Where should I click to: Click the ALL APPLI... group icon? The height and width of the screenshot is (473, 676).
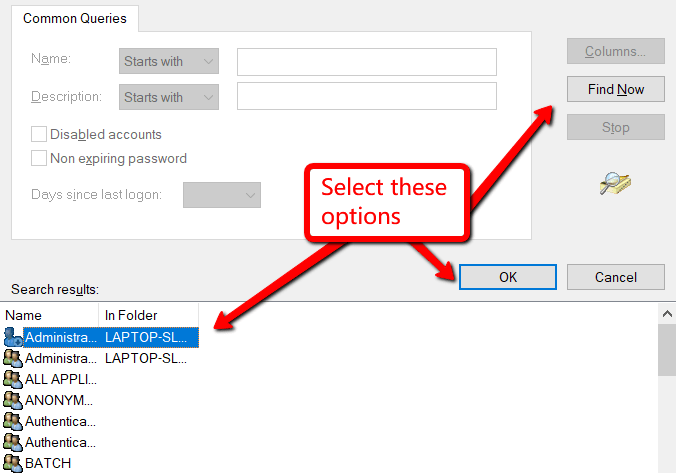click(x=12, y=379)
